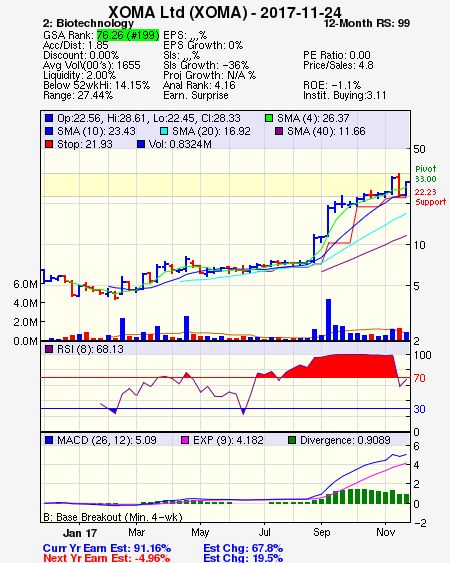This screenshot has height=563, width=450.
Task: Click the green Pivot 33.00 label
Action: (x=426, y=174)
